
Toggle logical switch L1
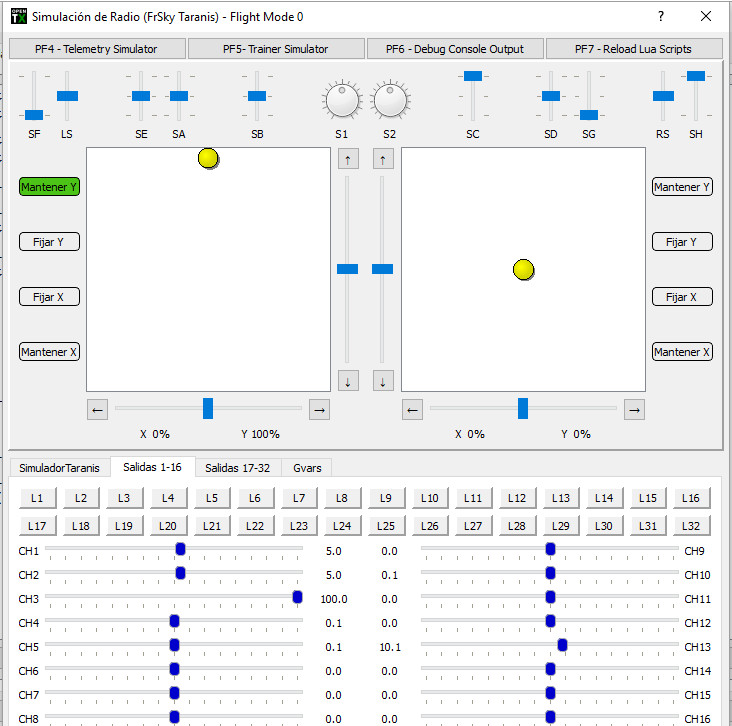(37, 498)
